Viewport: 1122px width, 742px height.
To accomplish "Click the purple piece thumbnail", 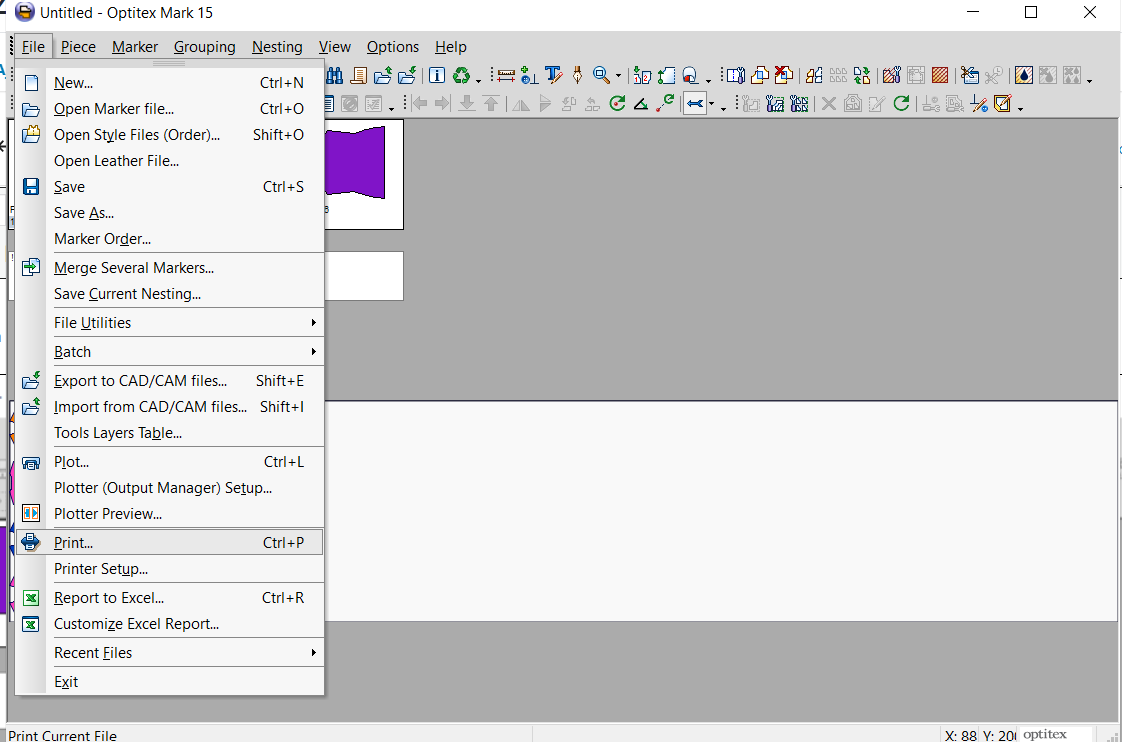I will pos(356,162).
